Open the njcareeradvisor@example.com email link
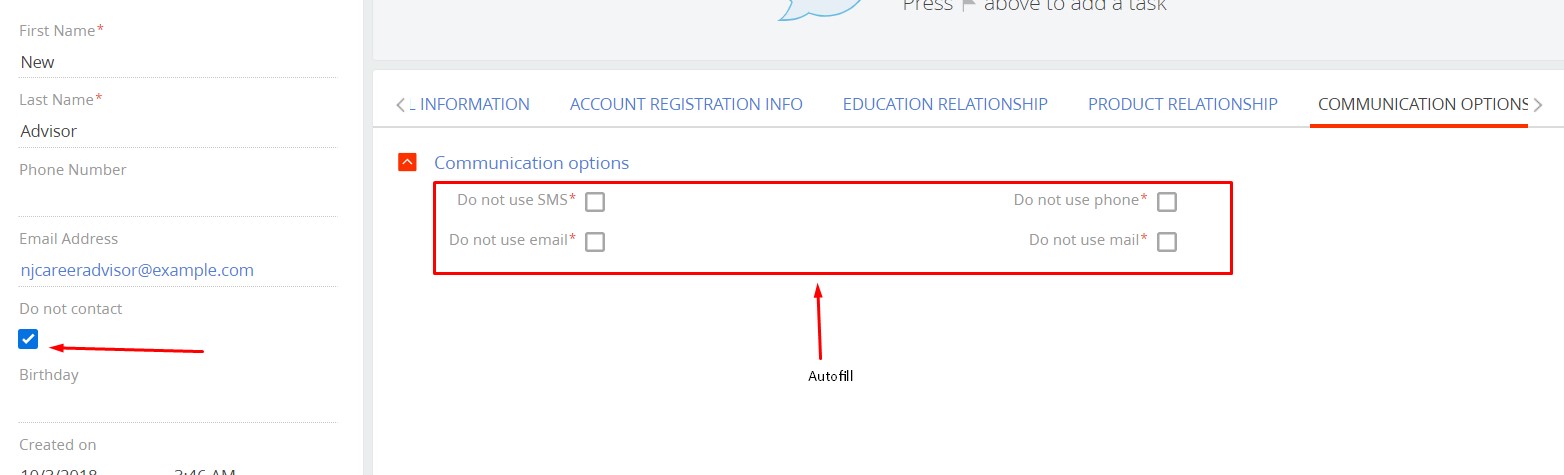Viewport: 1564px width, 475px height. coord(137,270)
